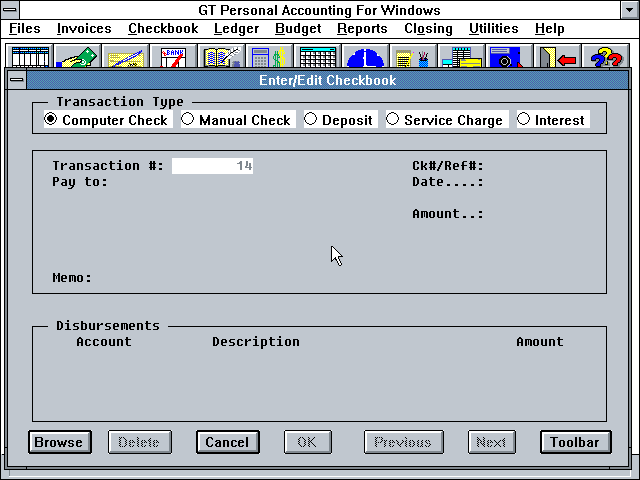The image size is (640, 480).
Task: Select the Computer Check transaction type
Action: coord(108,120)
